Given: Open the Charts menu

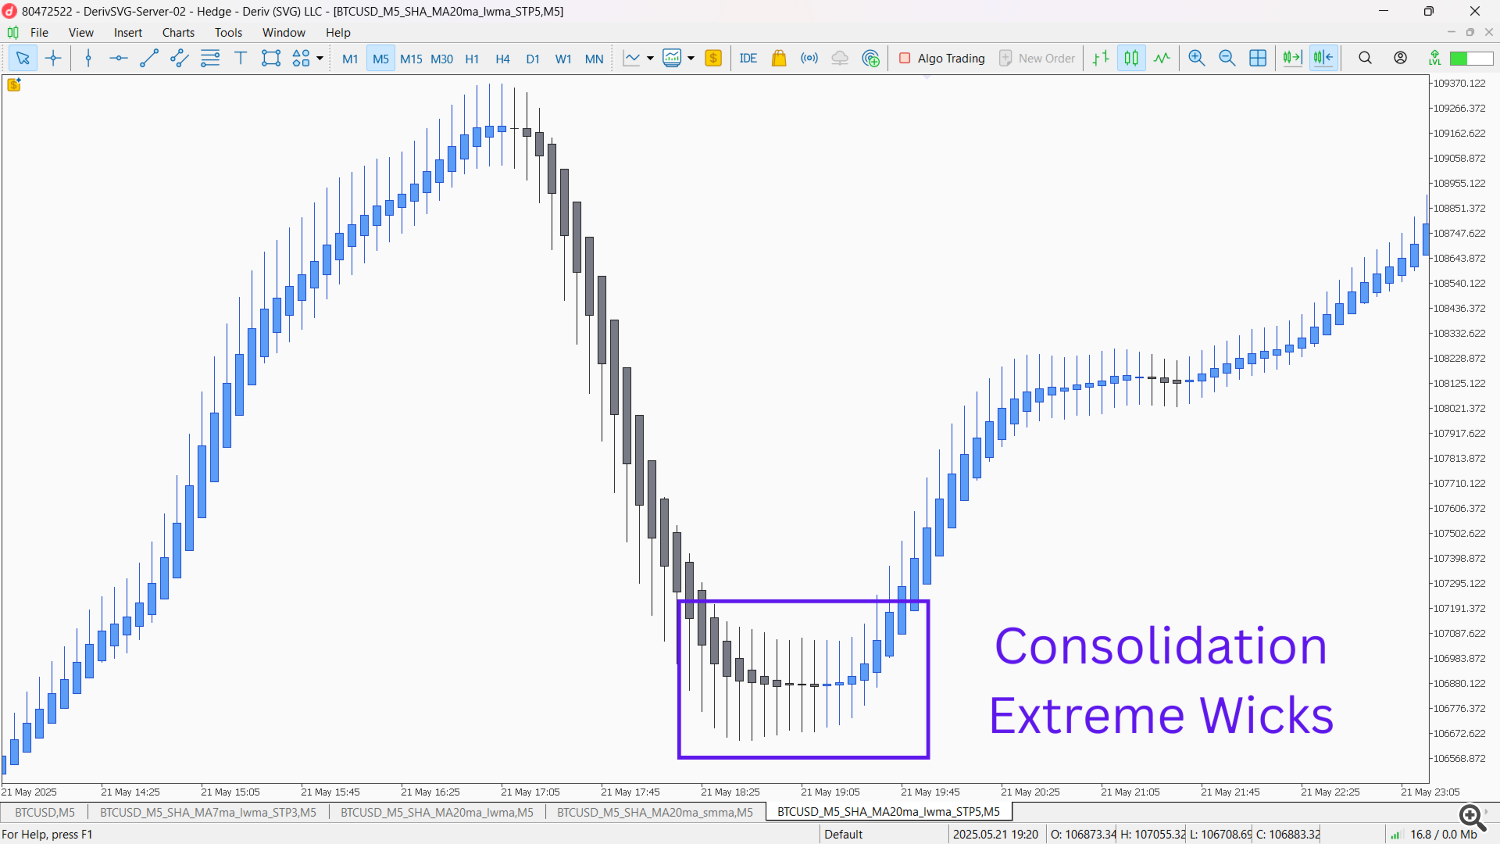Looking at the screenshot, I should pos(178,32).
